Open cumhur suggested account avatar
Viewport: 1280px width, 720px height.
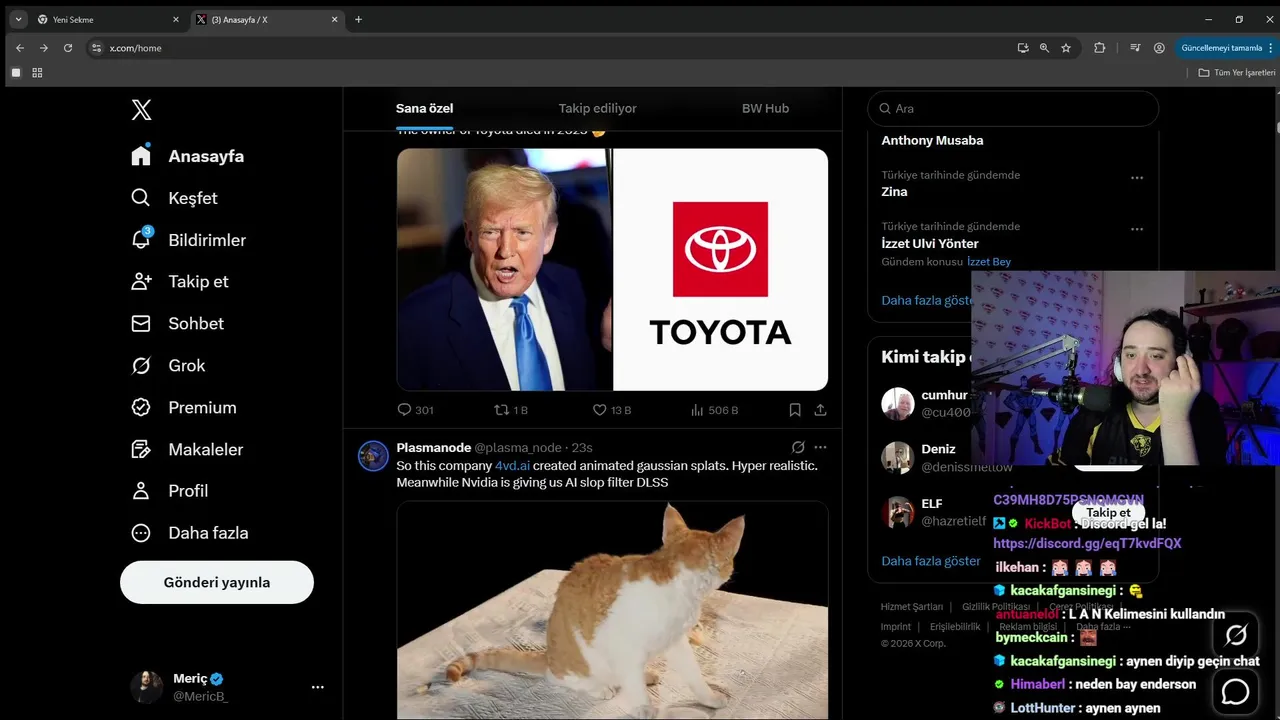click(x=898, y=404)
